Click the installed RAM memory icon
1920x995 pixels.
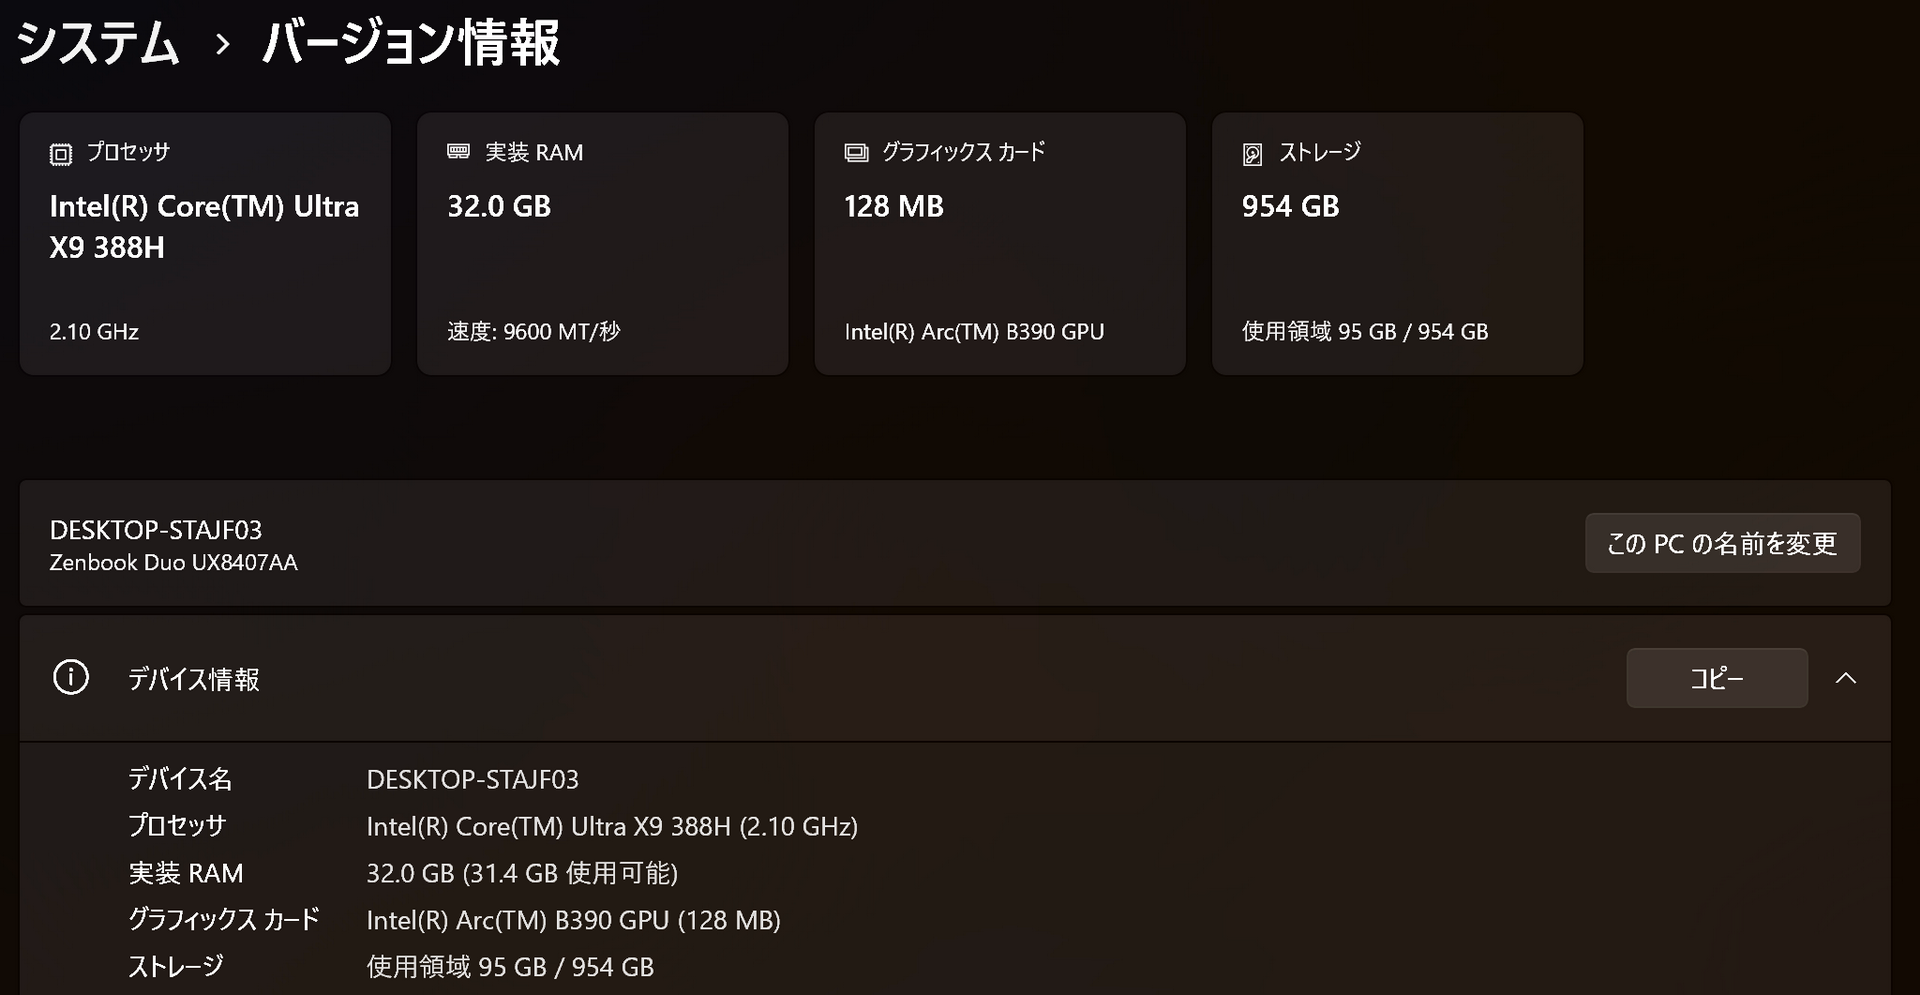coord(458,152)
